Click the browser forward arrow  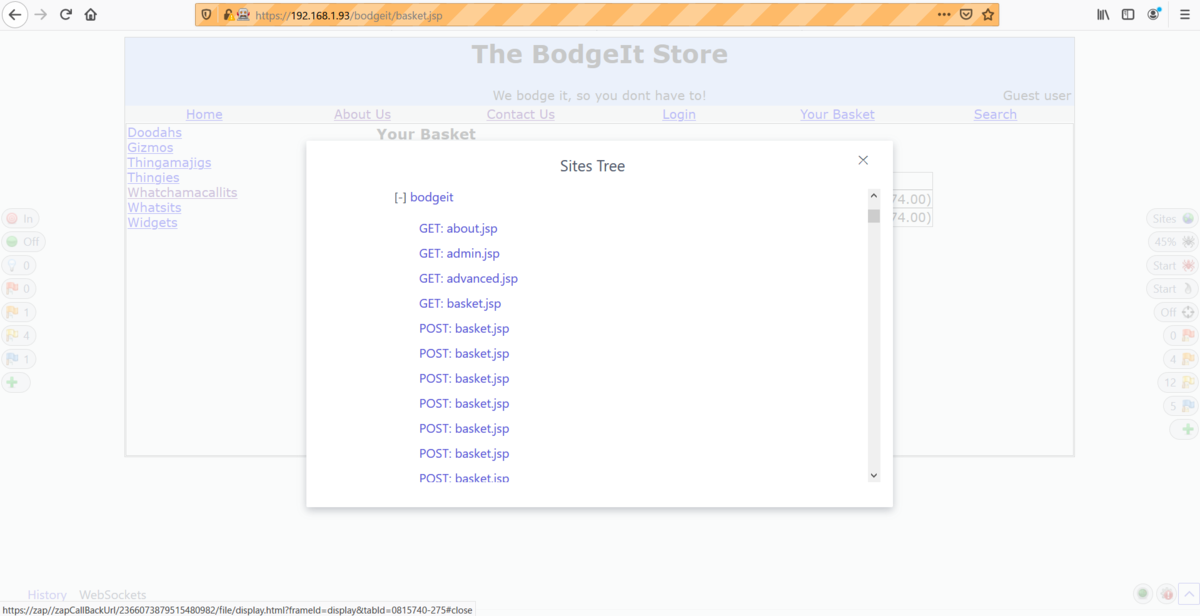[x=41, y=15]
